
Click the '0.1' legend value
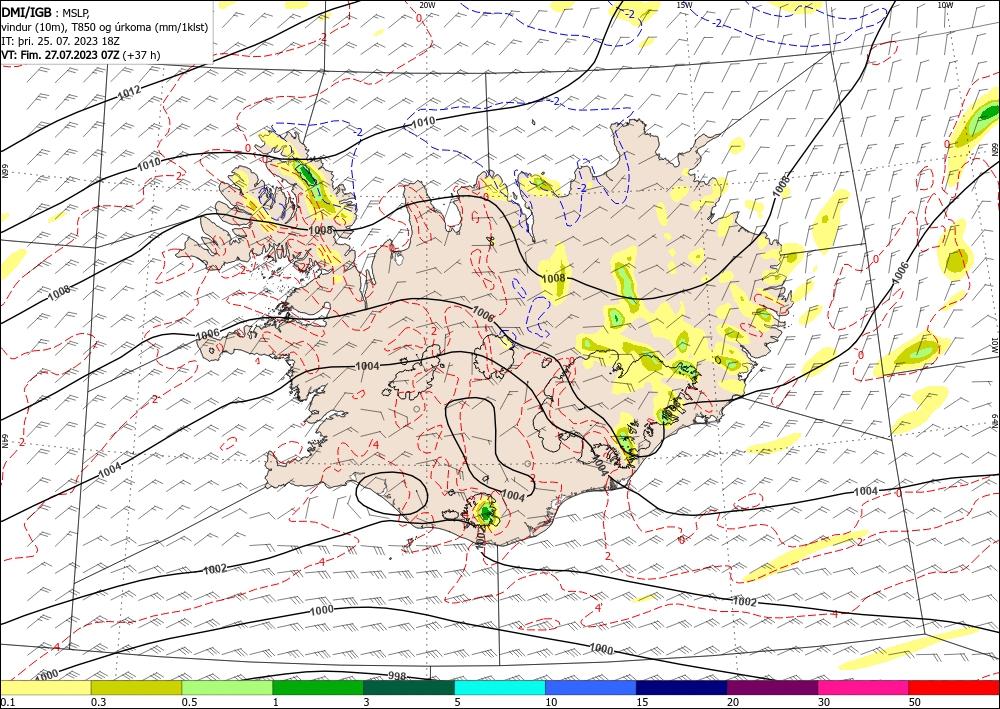pos(7,702)
